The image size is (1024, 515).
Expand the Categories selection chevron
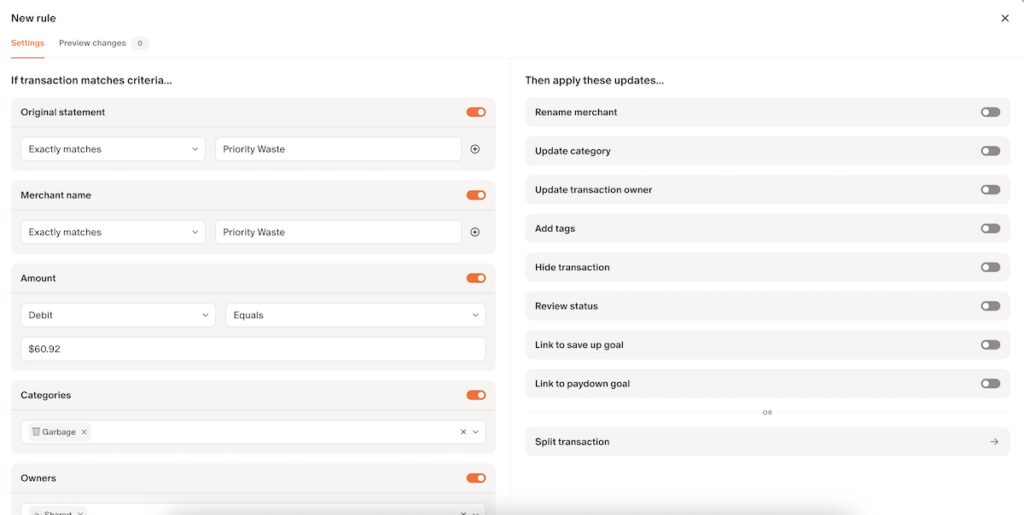(x=475, y=432)
